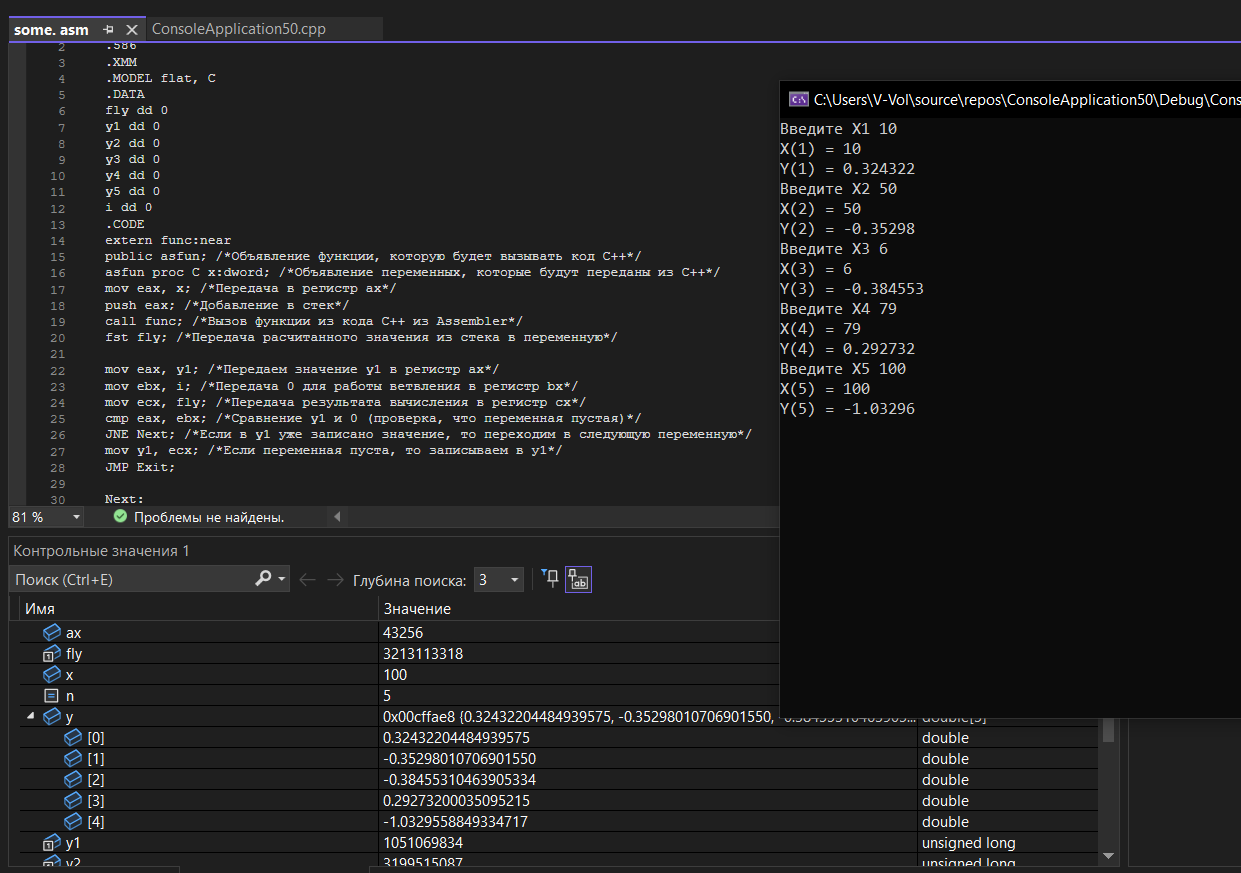Click the value 100 of x
Image resolution: width=1241 pixels, height=873 pixels.
[395, 675]
